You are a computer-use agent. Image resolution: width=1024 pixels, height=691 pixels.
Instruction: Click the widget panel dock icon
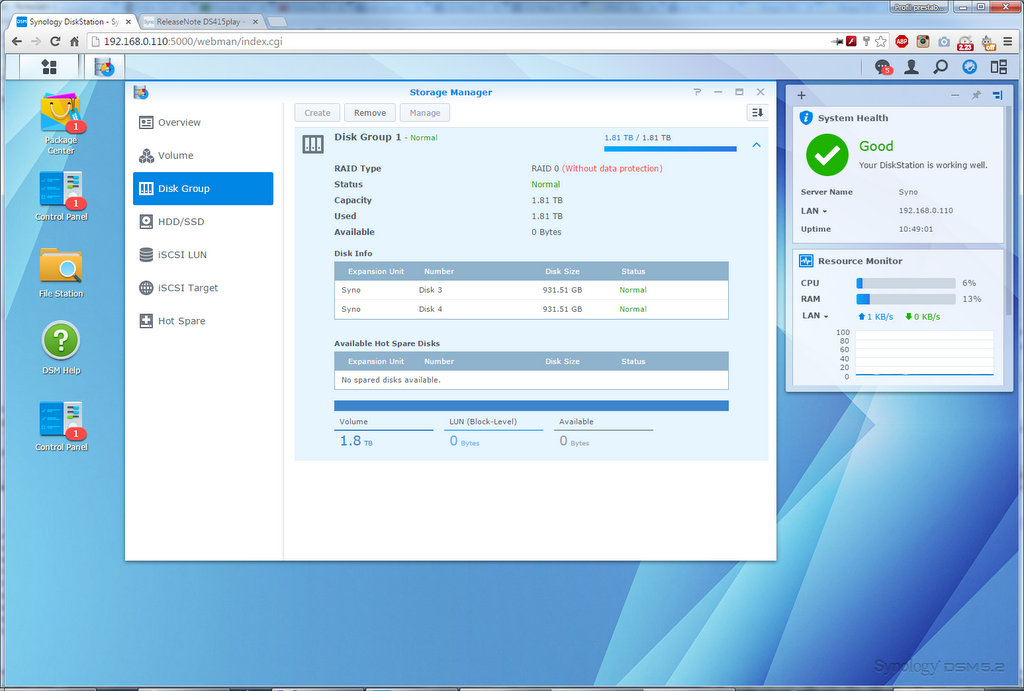tap(997, 95)
